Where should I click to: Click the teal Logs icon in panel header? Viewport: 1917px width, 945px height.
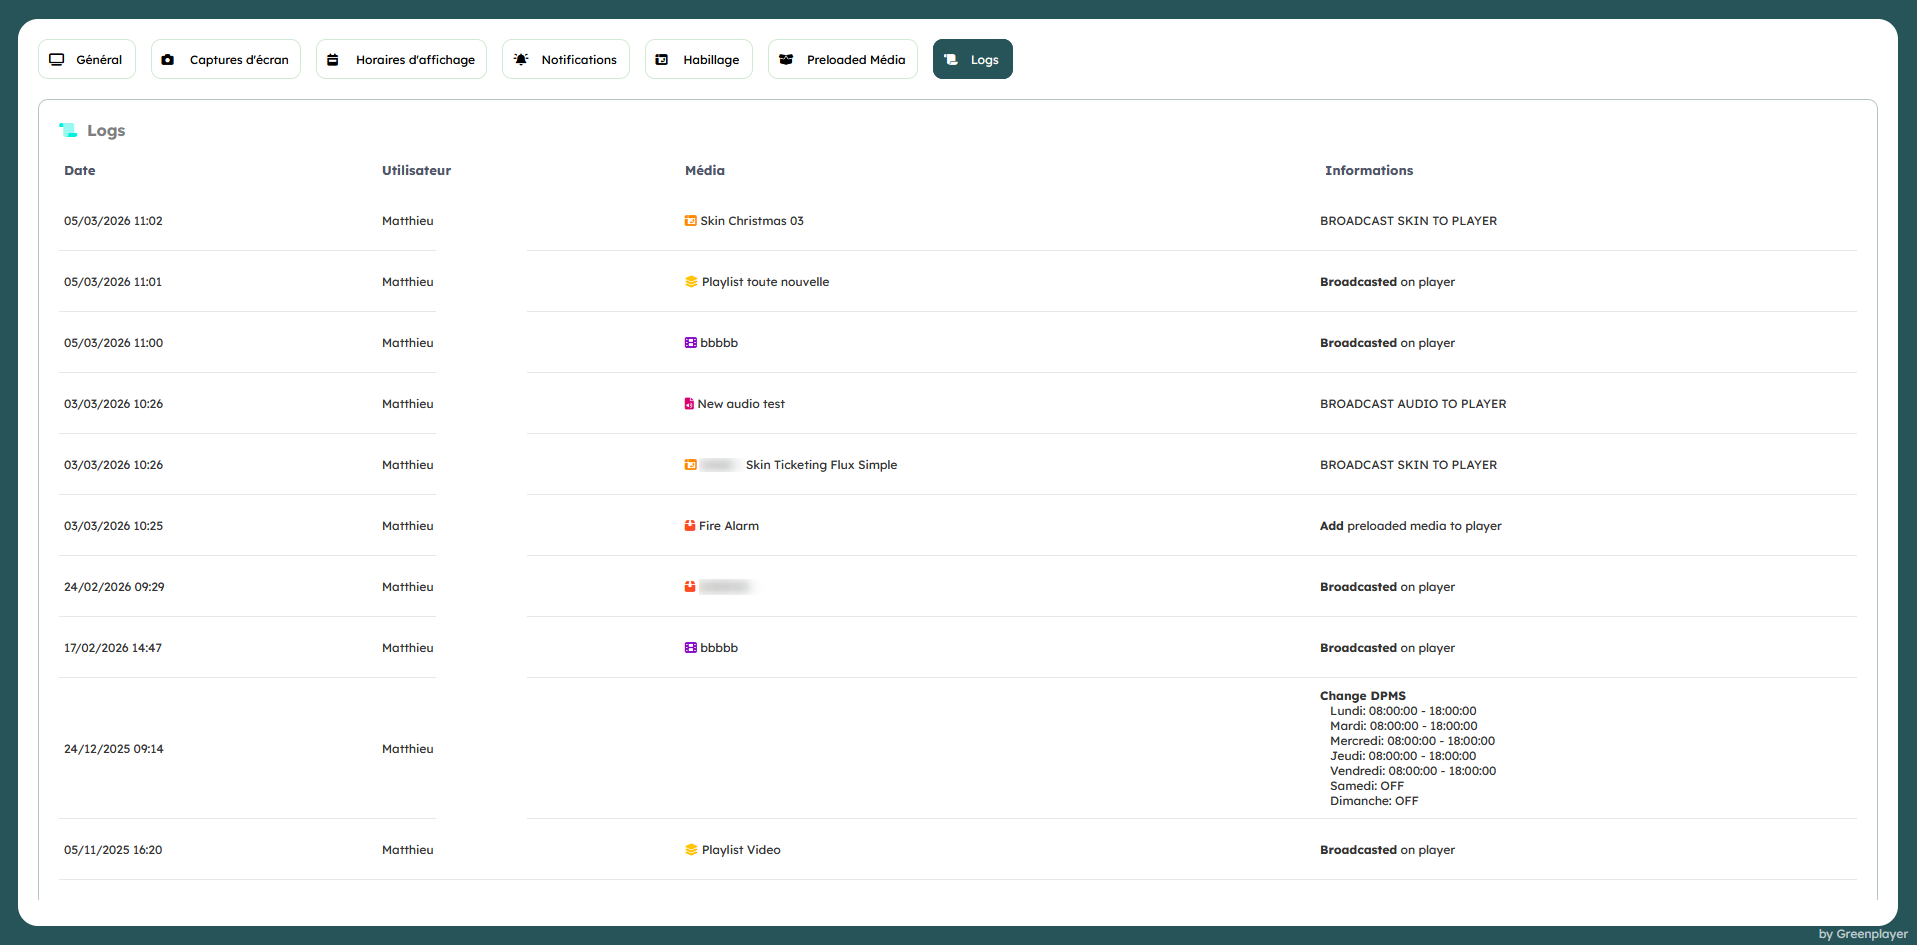point(68,130)
